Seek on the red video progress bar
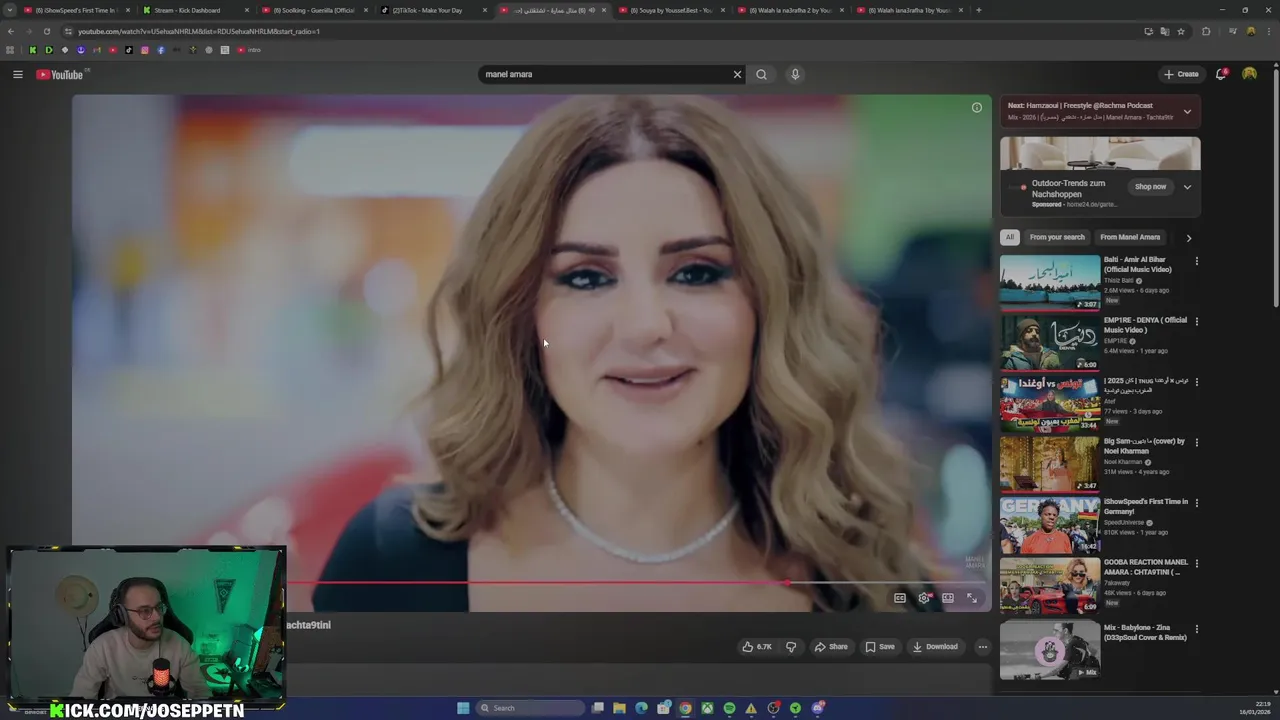This screenshot has height=720, width=1280. 638,582
